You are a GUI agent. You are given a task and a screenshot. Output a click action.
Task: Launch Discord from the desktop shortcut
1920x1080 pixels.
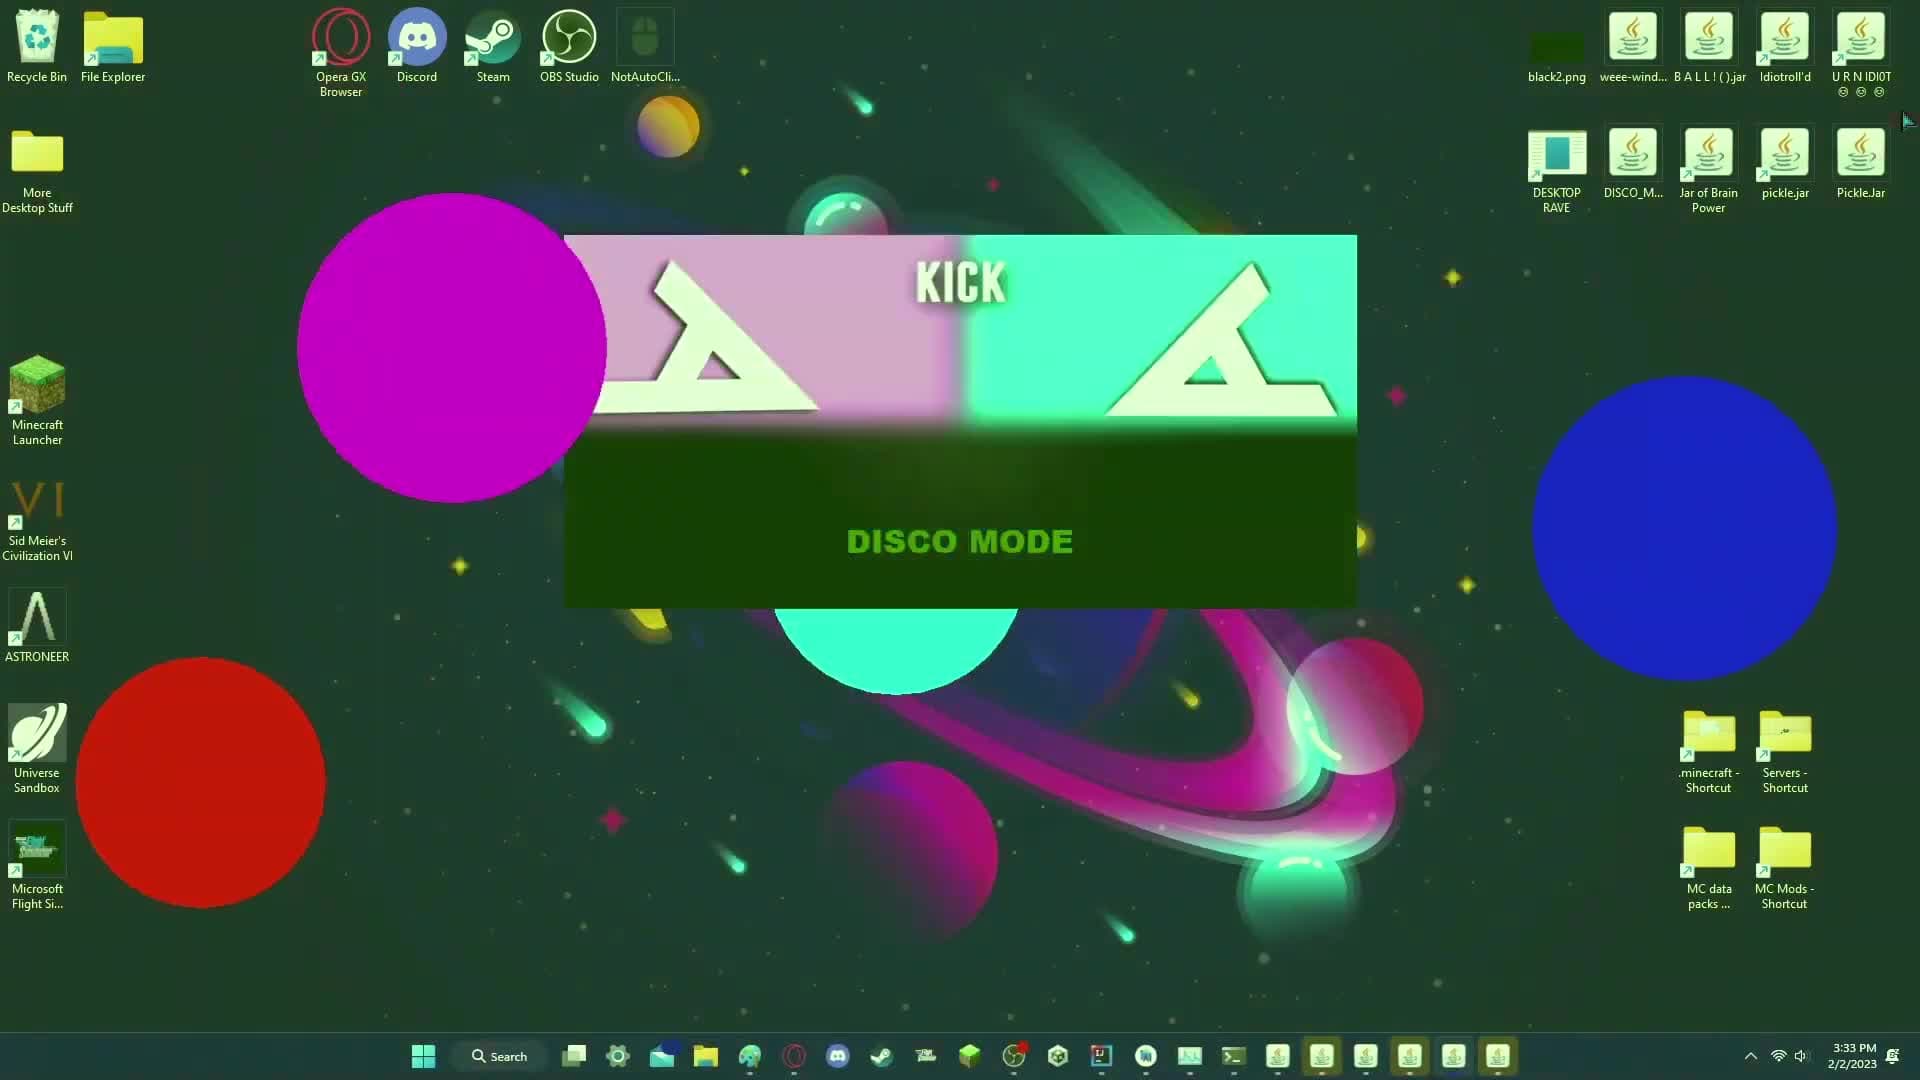[417, 47]
